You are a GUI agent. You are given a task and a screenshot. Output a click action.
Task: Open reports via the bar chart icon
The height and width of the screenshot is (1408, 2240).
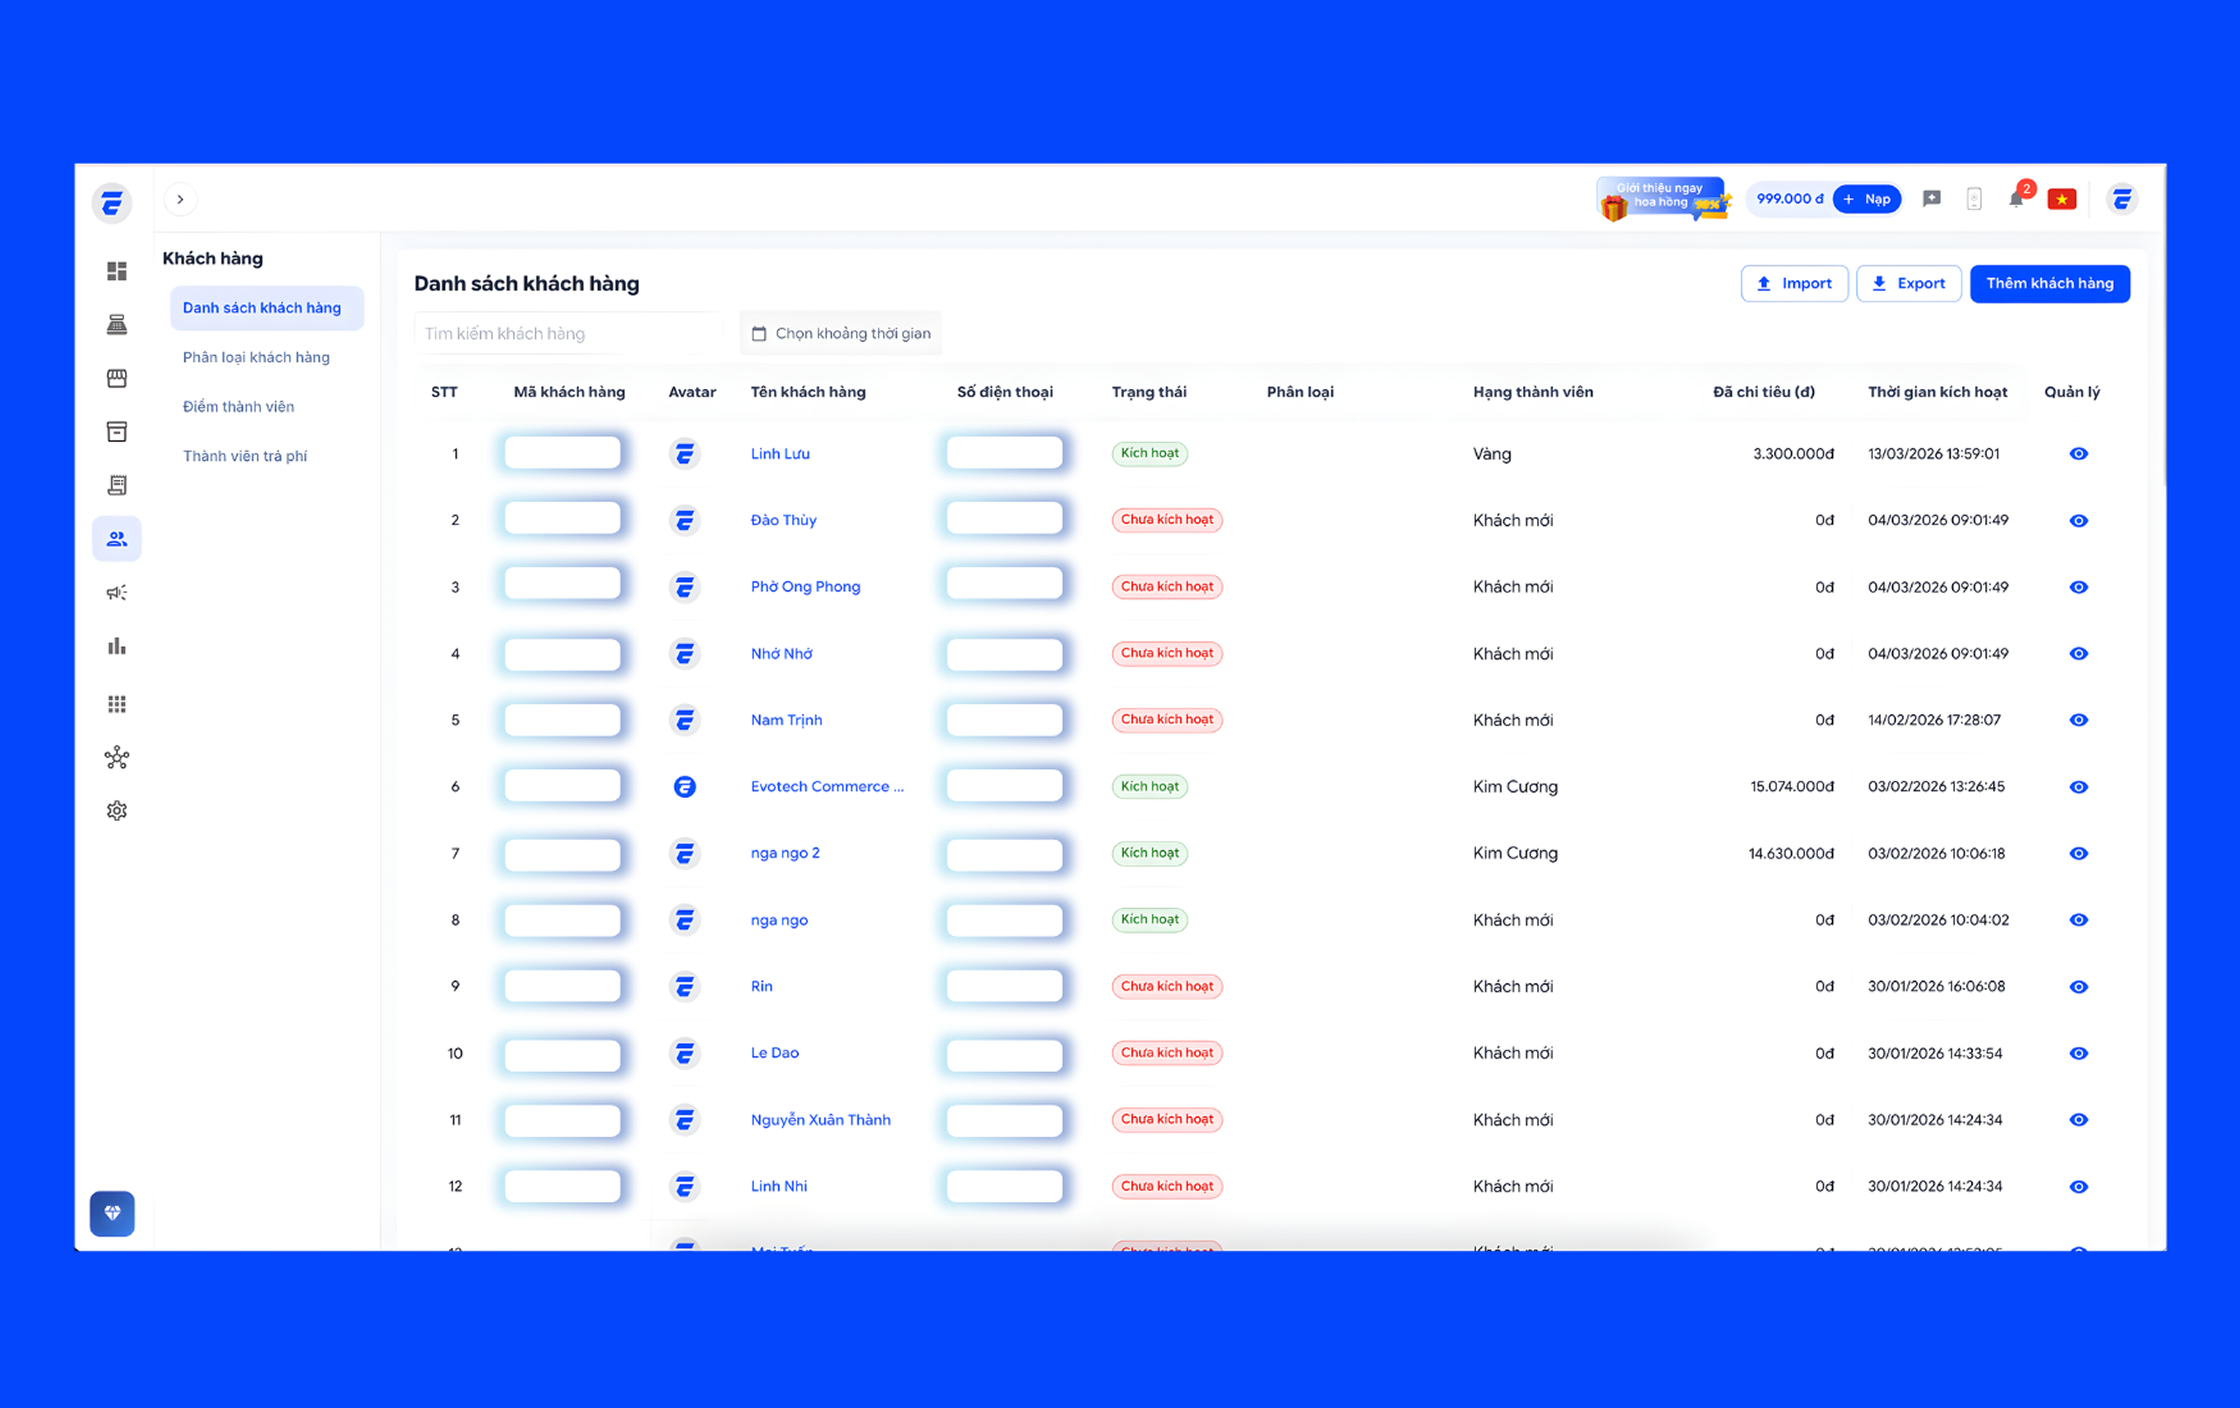[x=117, y=646]
